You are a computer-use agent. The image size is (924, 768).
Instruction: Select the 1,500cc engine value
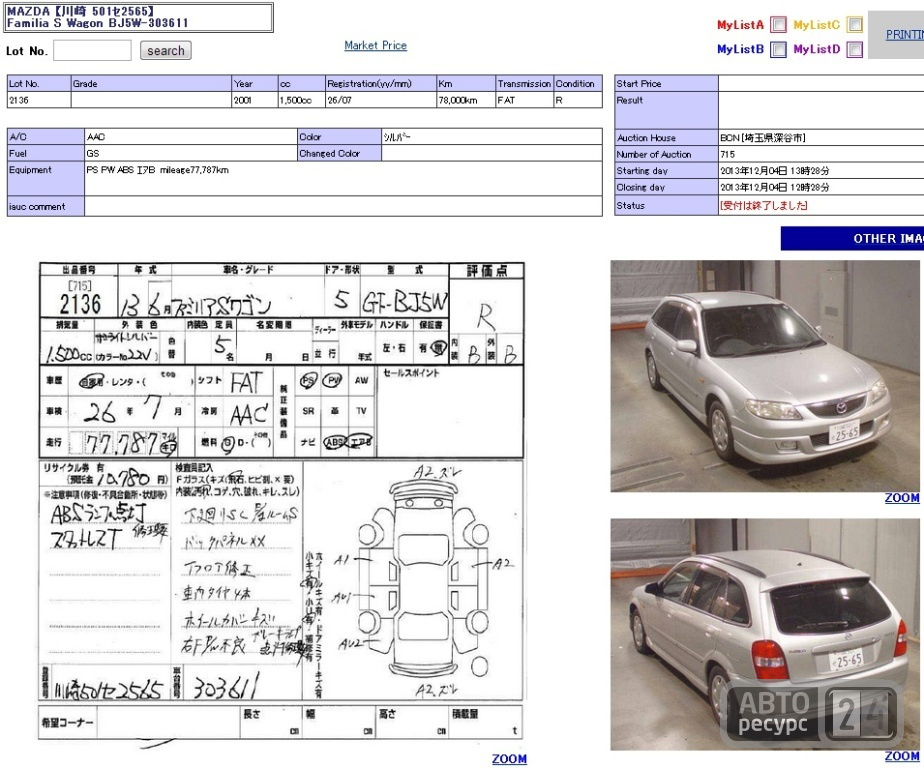pyautogui.click(x=296, y=100)
